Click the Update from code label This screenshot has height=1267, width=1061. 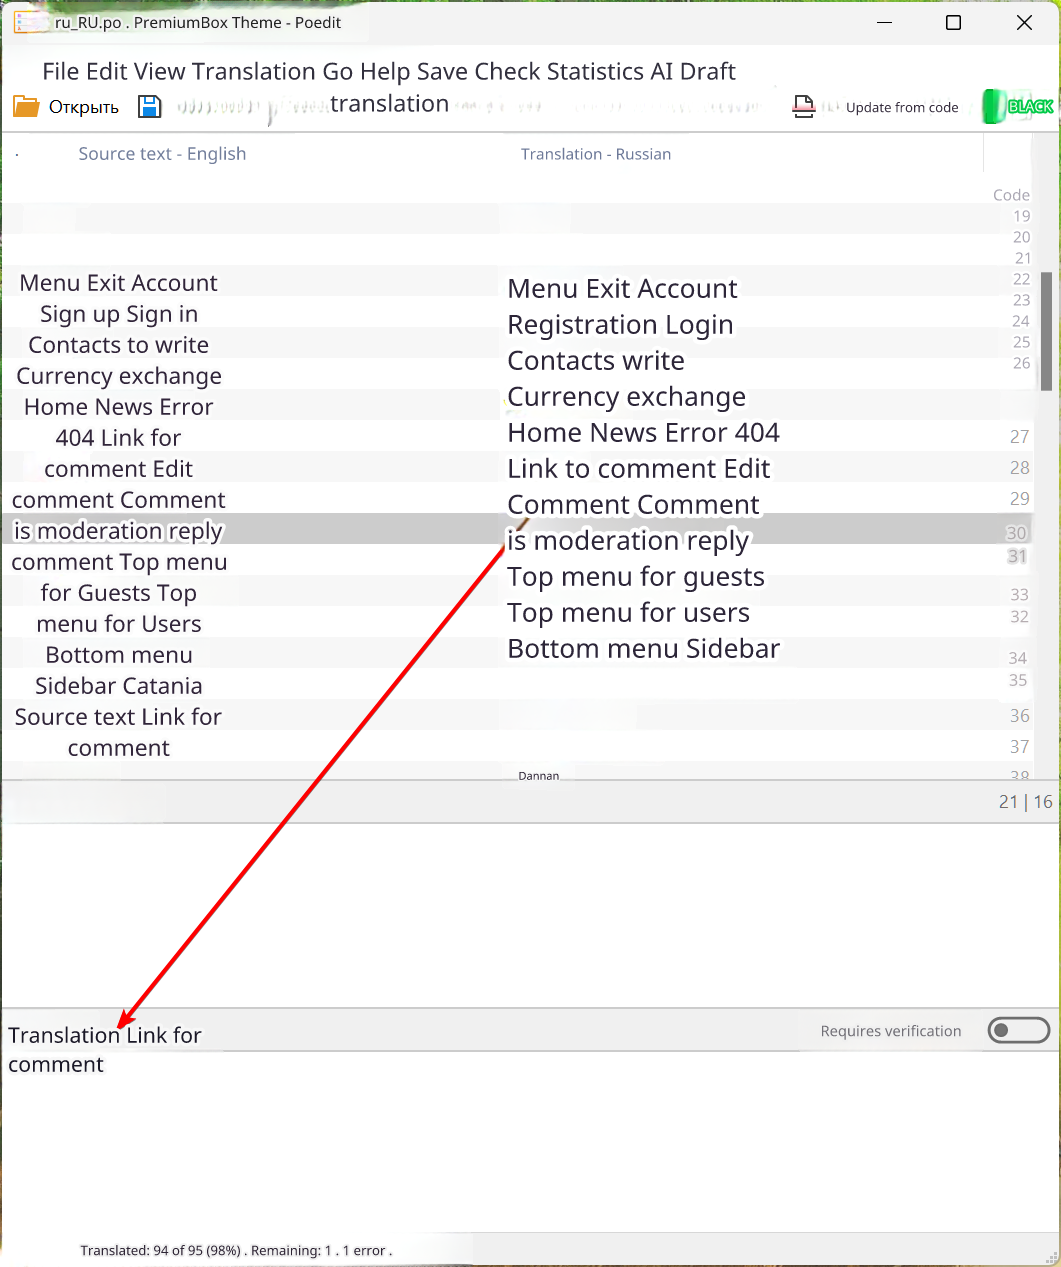(902, 107)
